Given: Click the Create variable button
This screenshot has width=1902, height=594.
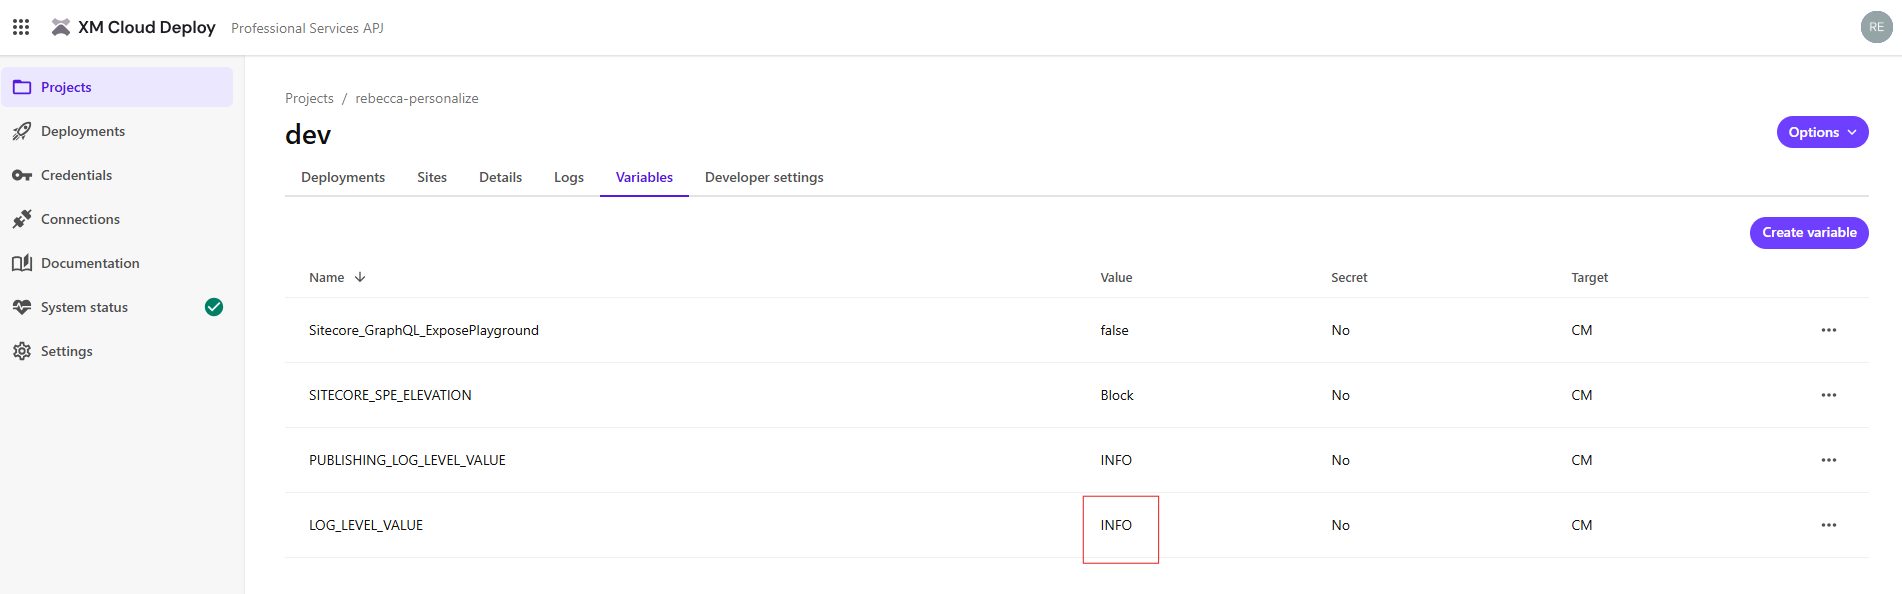Looking at the screenshot, I should tap(1808, 232).
